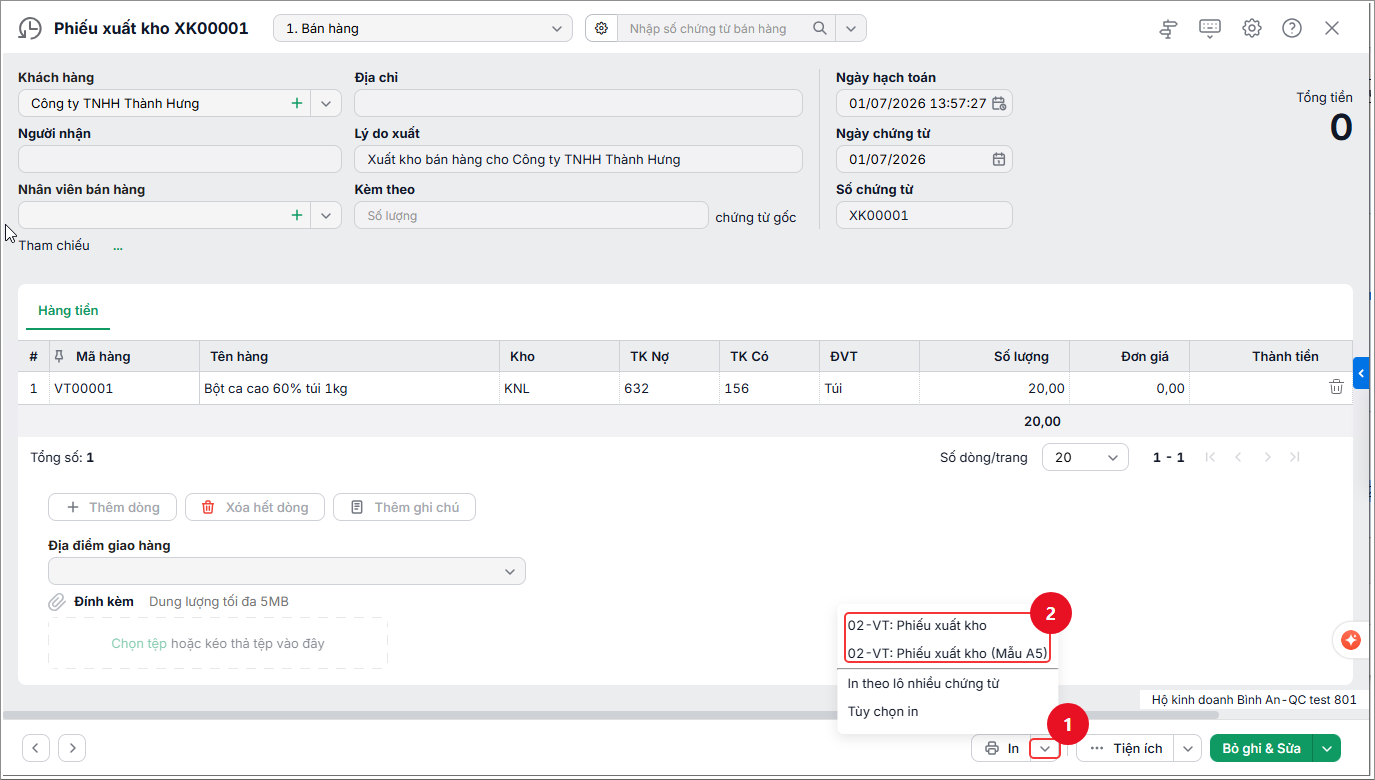Image resolution: width=1375 pixels, height=780 pixels.
Task: Jump to the last page of the table
Action: [1295, 457]
